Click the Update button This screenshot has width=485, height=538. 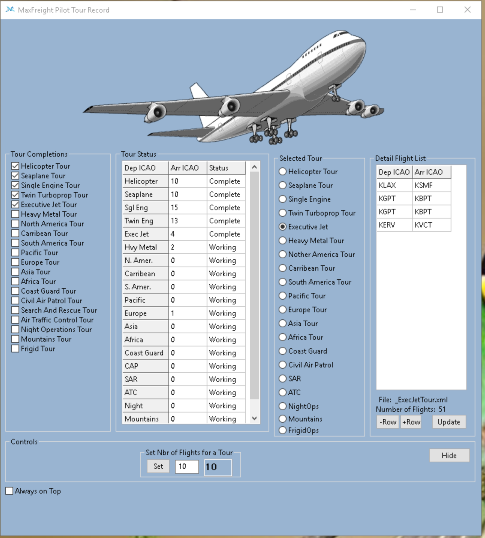449,422
